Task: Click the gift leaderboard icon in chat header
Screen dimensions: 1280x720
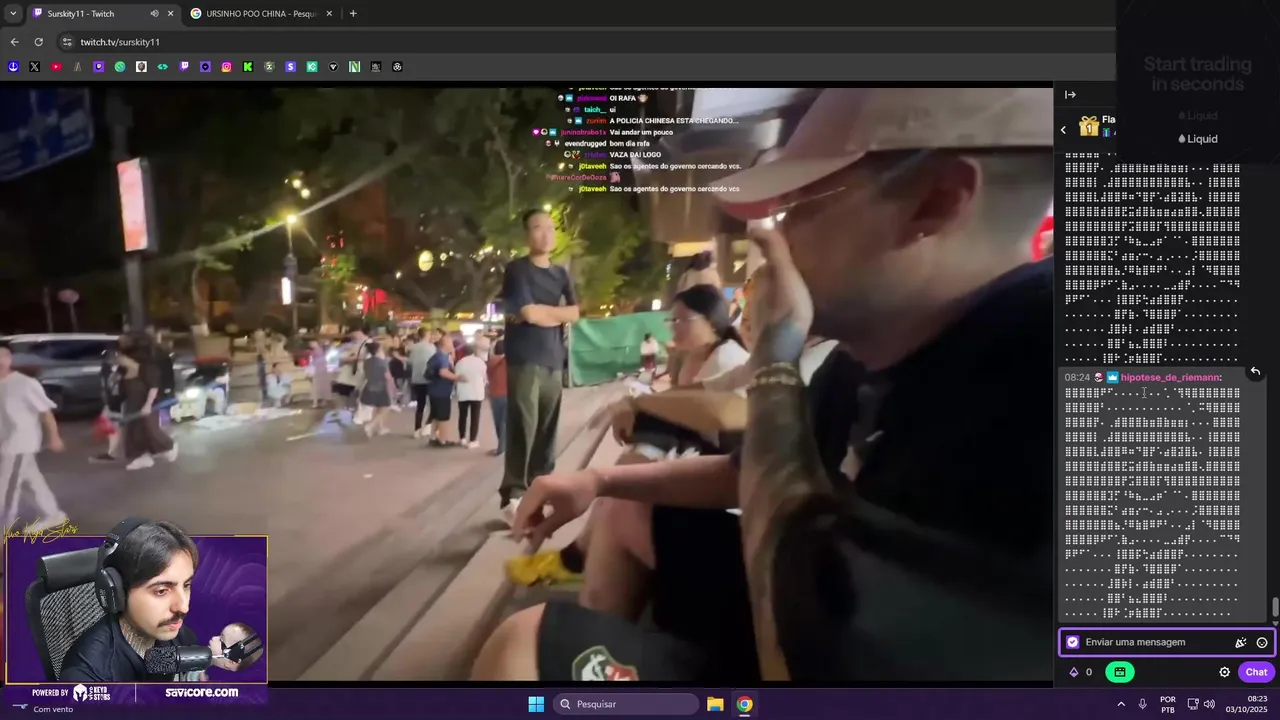Action: point(1089,126)
